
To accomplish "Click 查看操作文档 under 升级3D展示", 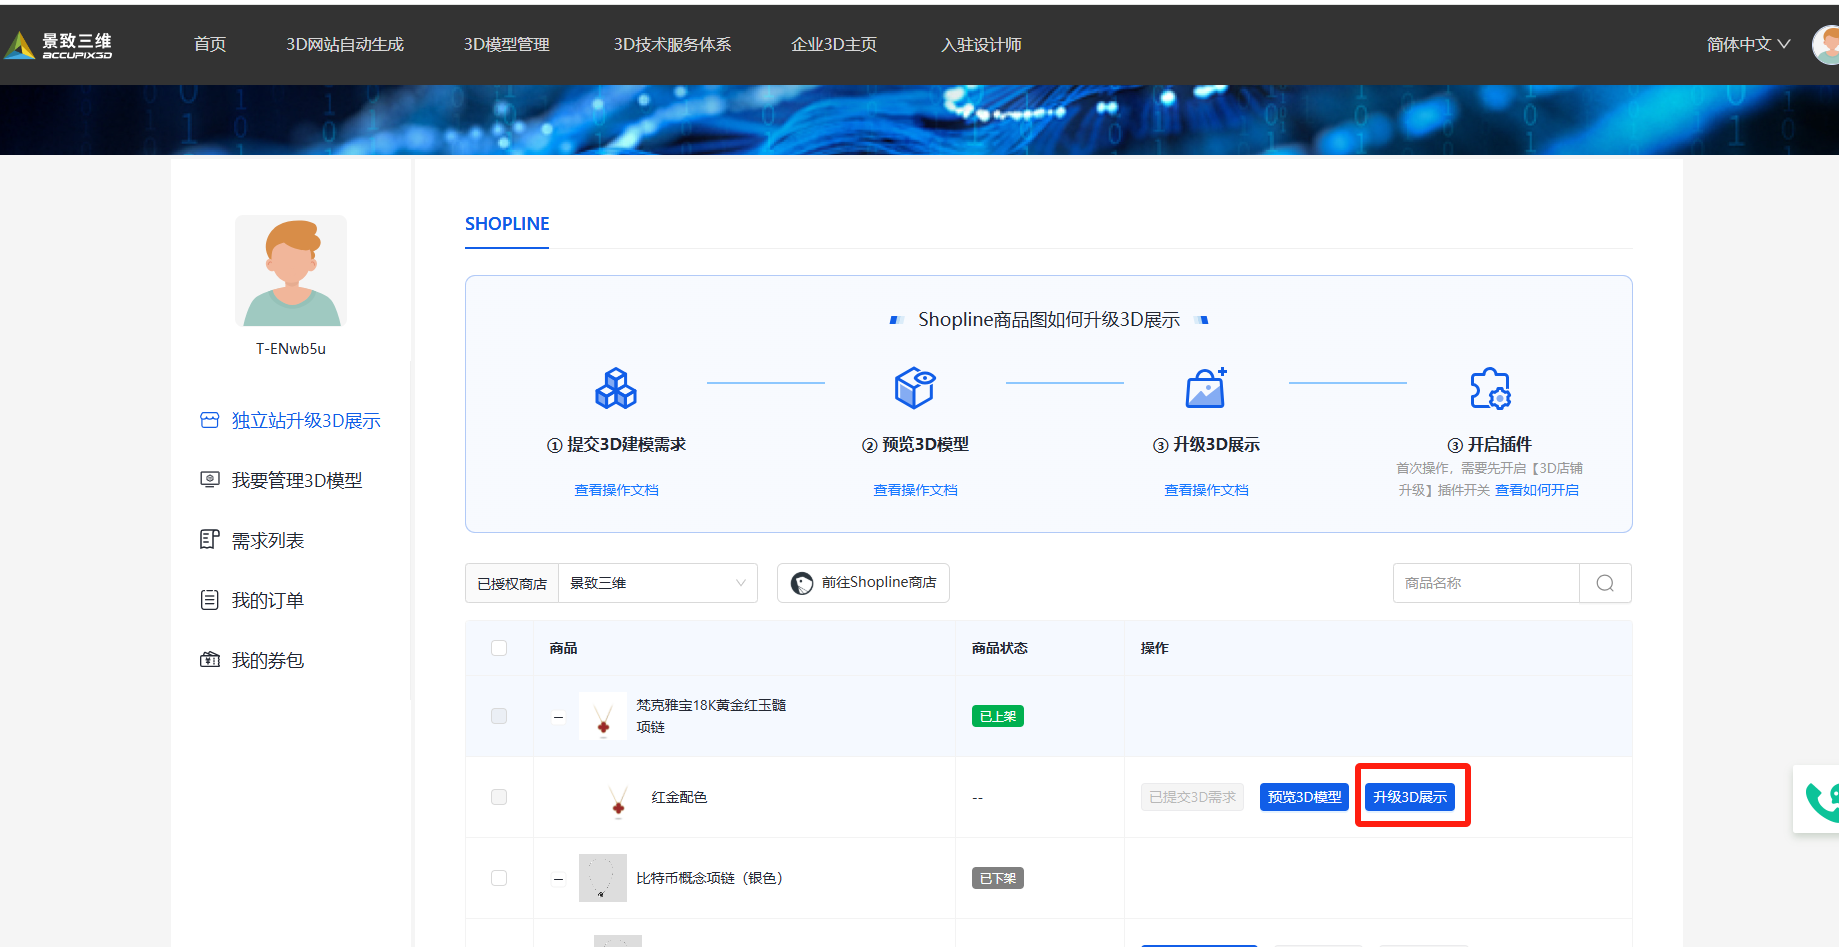I will click(x=1206, y=490).
